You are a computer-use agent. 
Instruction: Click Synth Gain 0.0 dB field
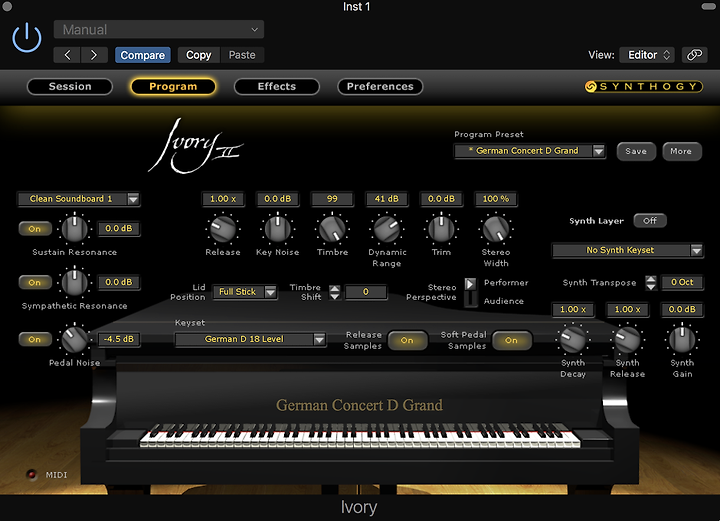pyautogui.click(x=682, y=309)
